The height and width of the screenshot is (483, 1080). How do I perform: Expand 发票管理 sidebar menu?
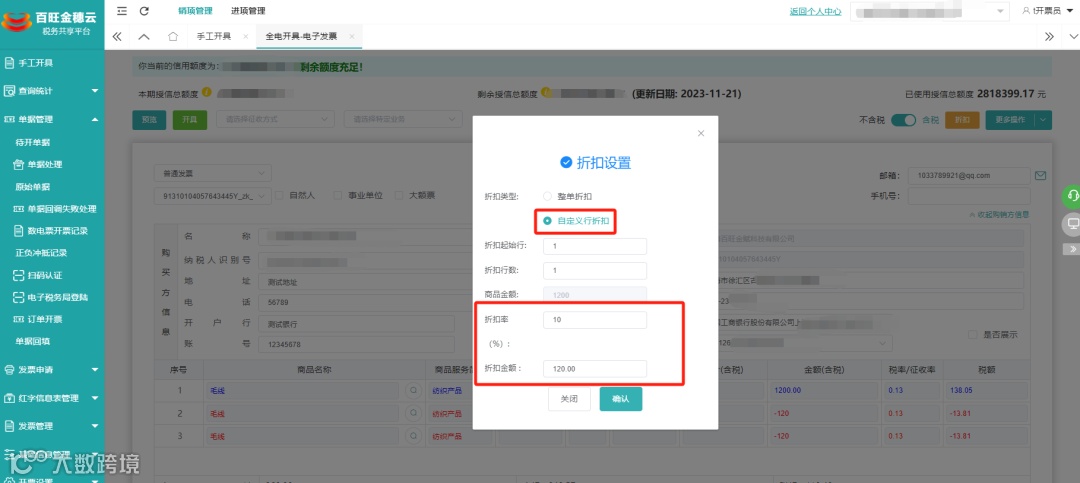(52, 427)
